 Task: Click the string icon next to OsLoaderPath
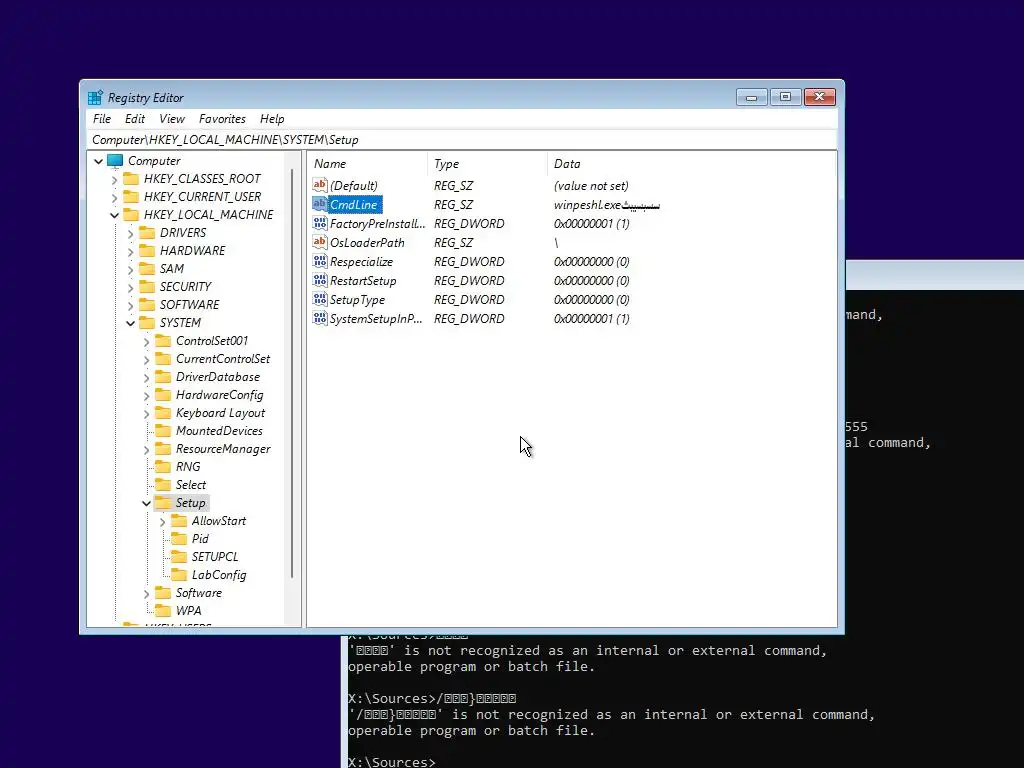tap(319, 242)
